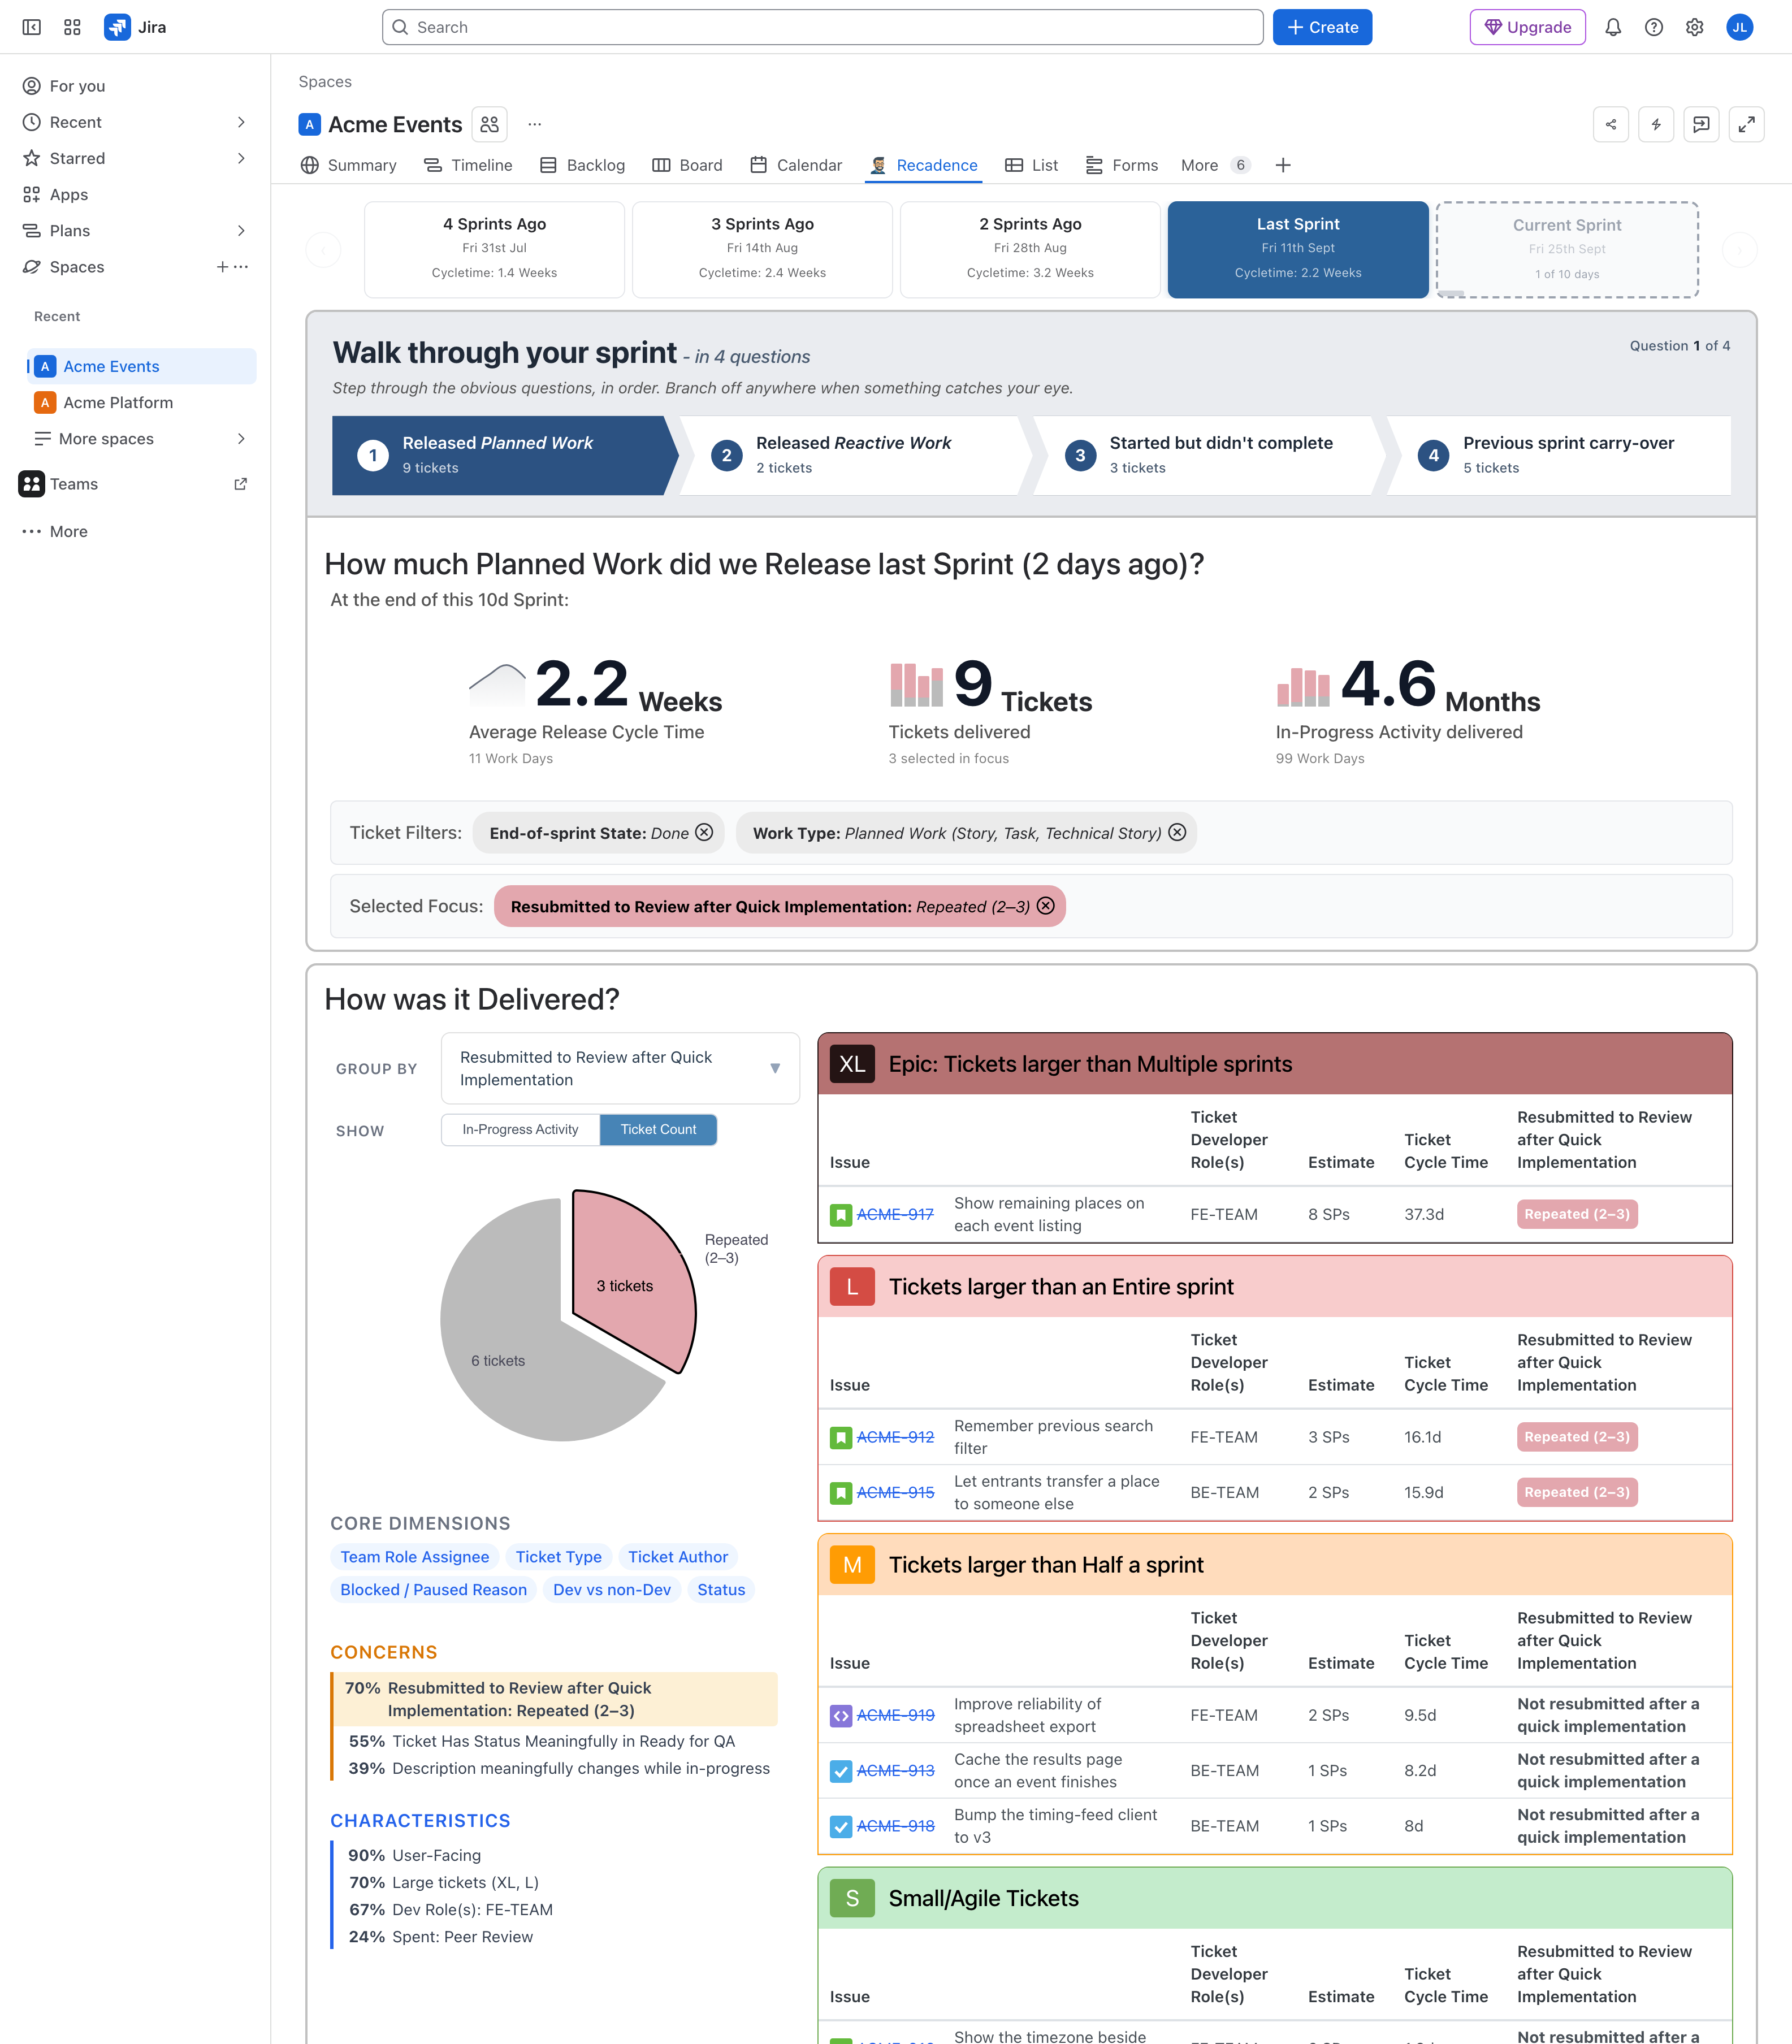Viewport: 1792px width, 2044px height.
Task: Click the Create button
Action: (1322, 27)
